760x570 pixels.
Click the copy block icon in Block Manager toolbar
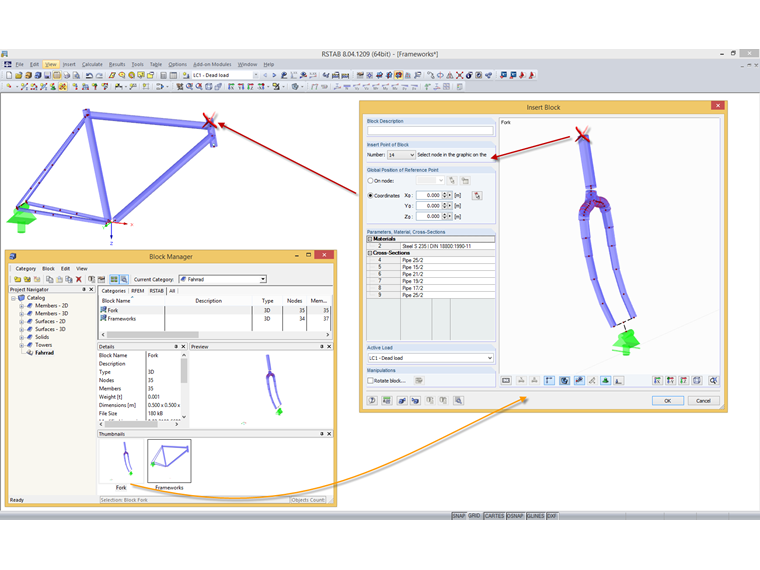coord(49,279)
